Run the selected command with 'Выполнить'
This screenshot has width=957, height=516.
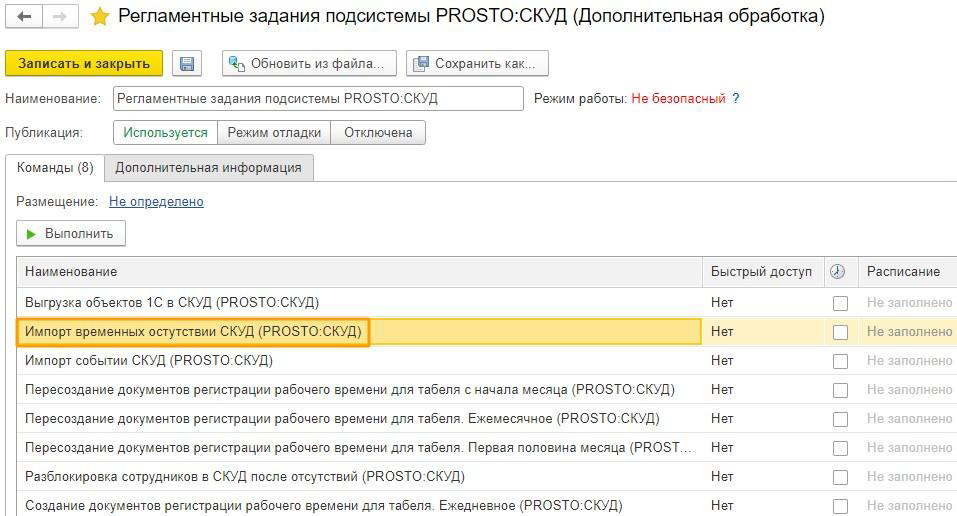[71, 234]
